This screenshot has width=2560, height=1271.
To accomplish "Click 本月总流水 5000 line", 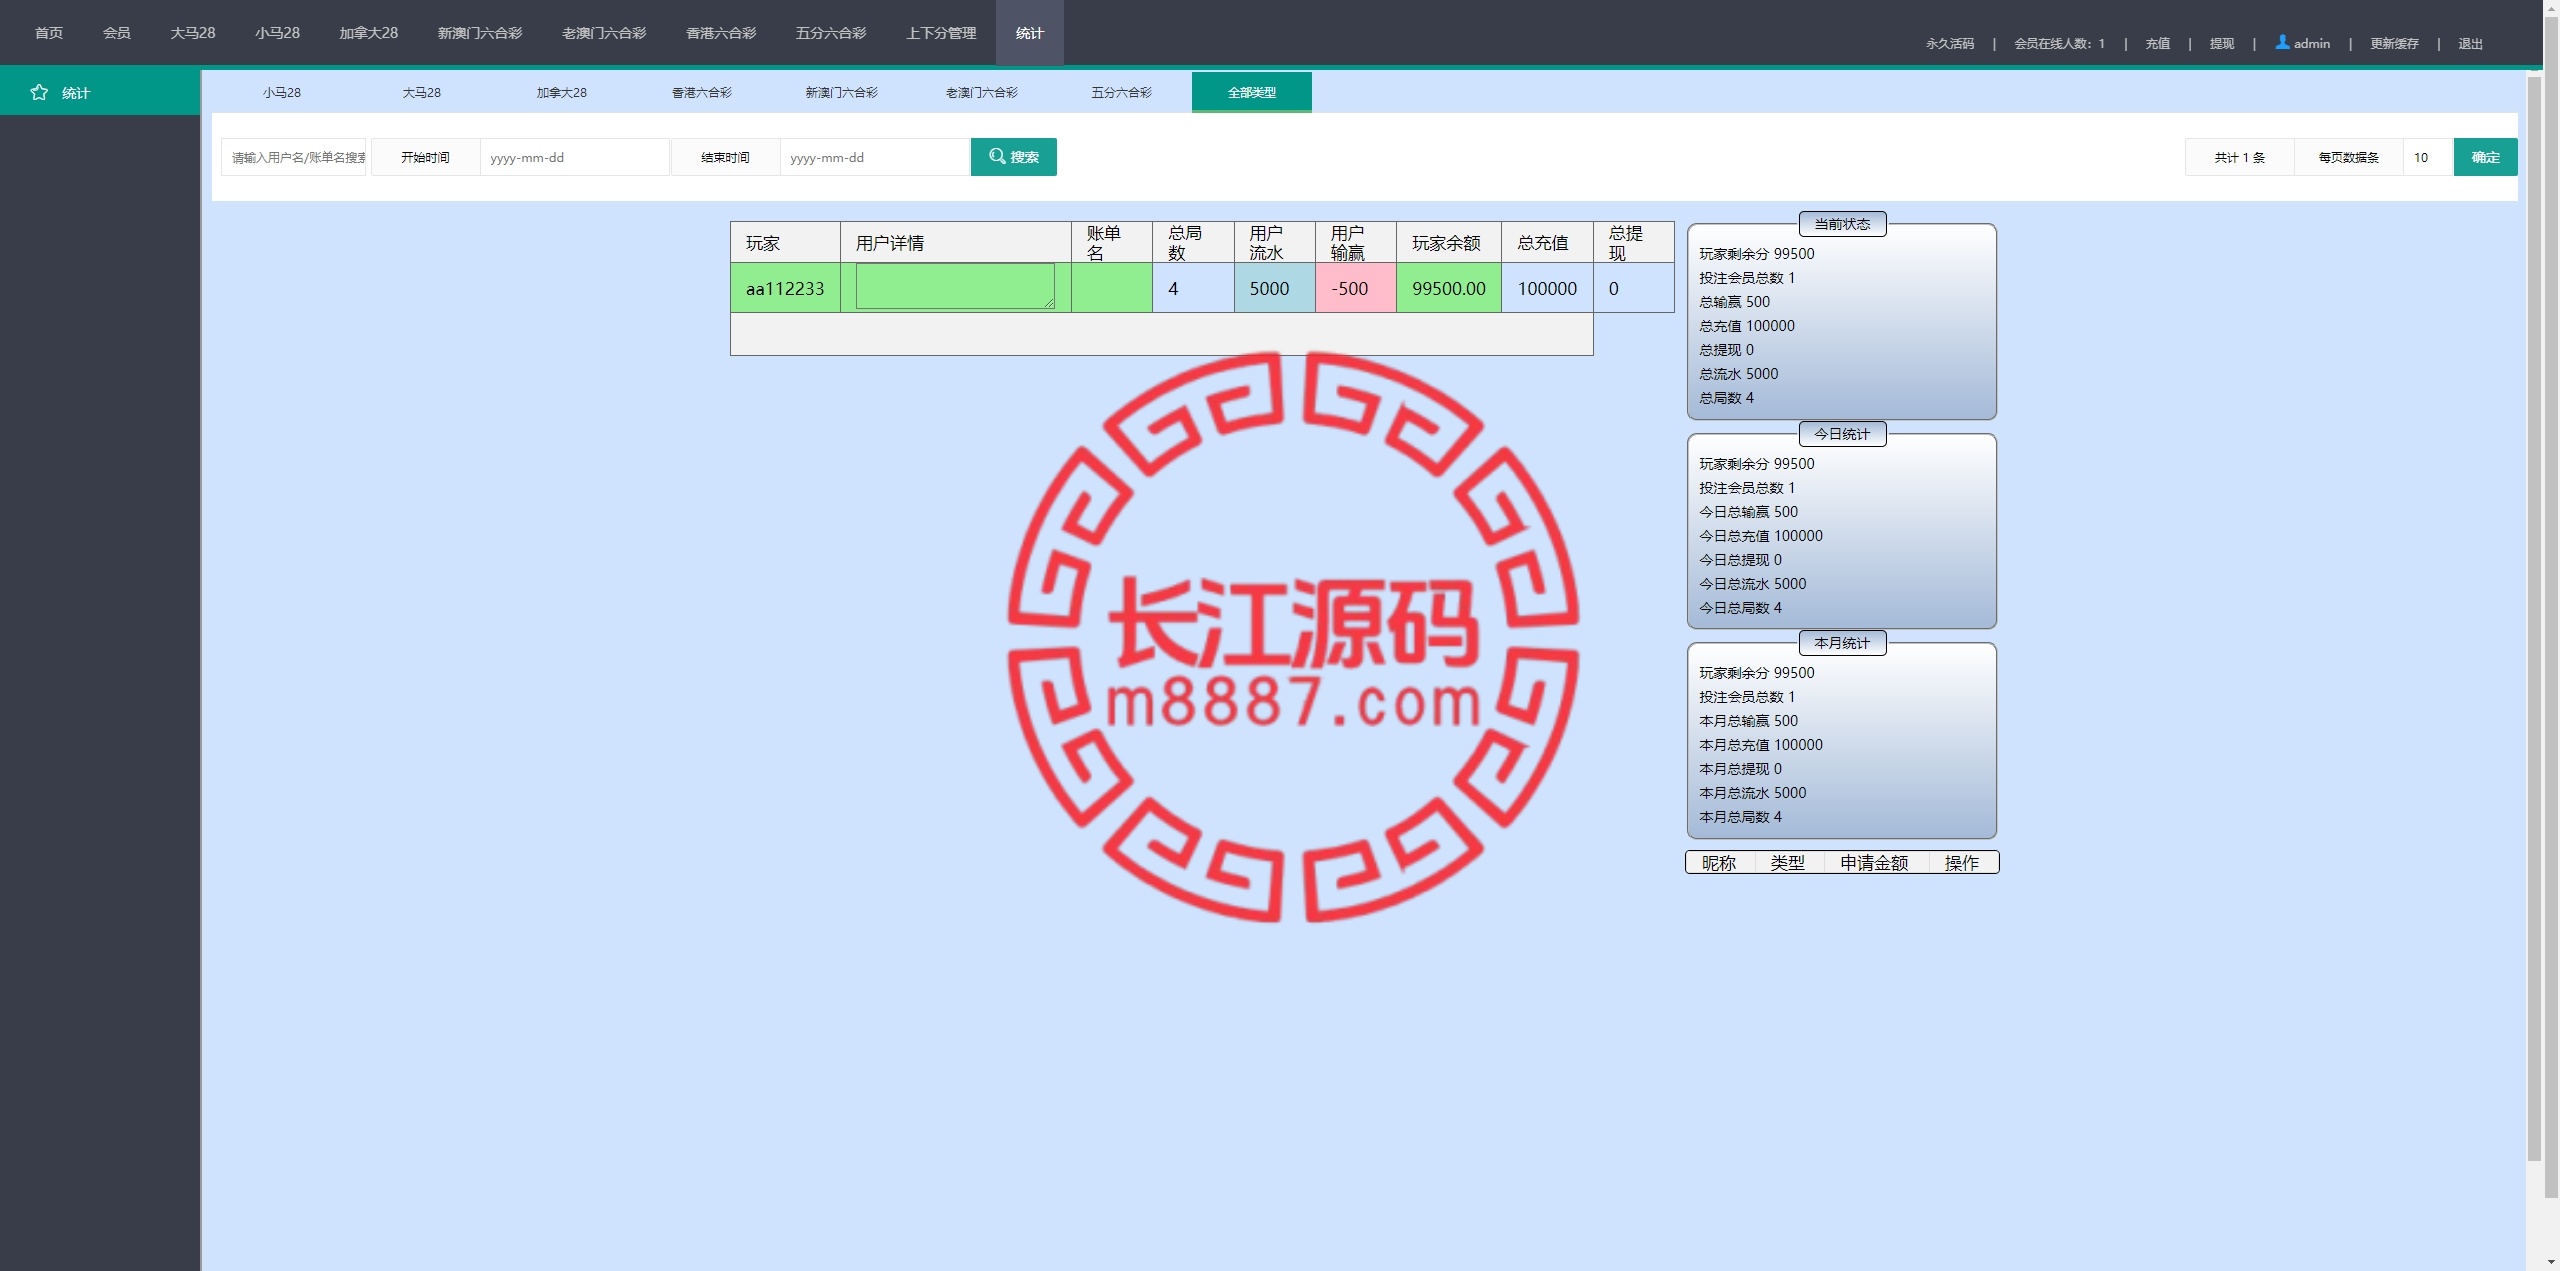I will 1753,793.
